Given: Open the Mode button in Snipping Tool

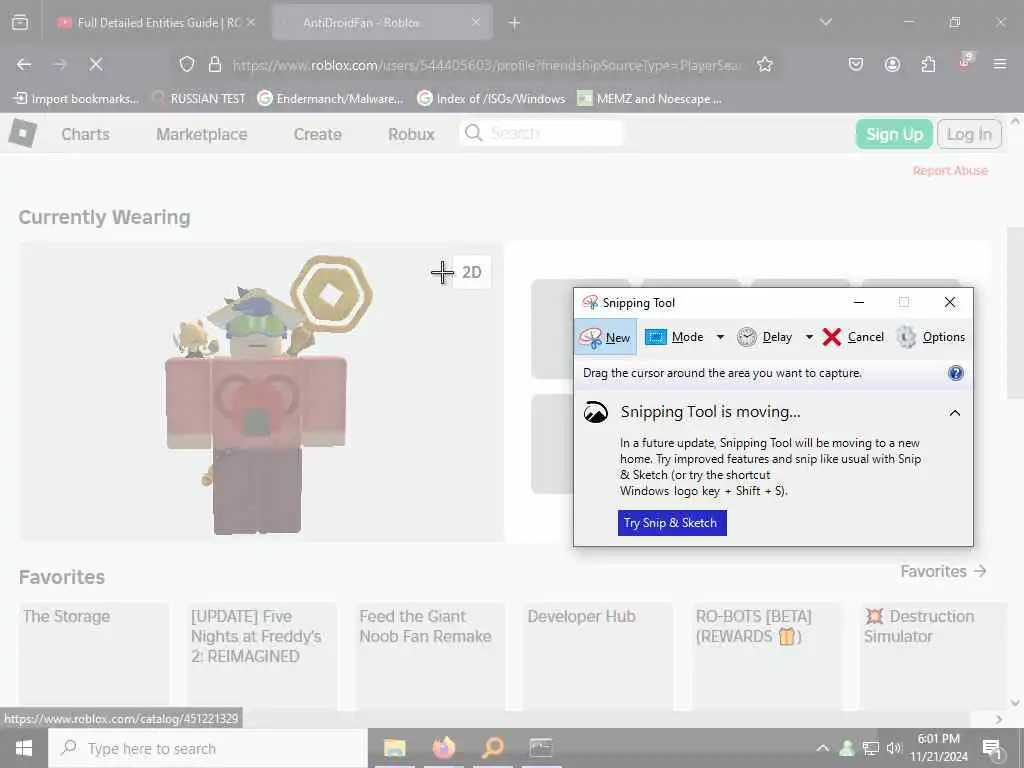Looking at the screenshot, I should (x=674, y=337).
